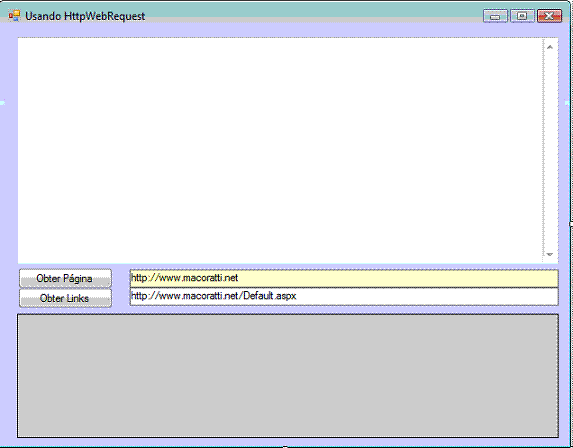Focus the white URL field ending in Default.aspx
The image size is (573, 448).
344,296
